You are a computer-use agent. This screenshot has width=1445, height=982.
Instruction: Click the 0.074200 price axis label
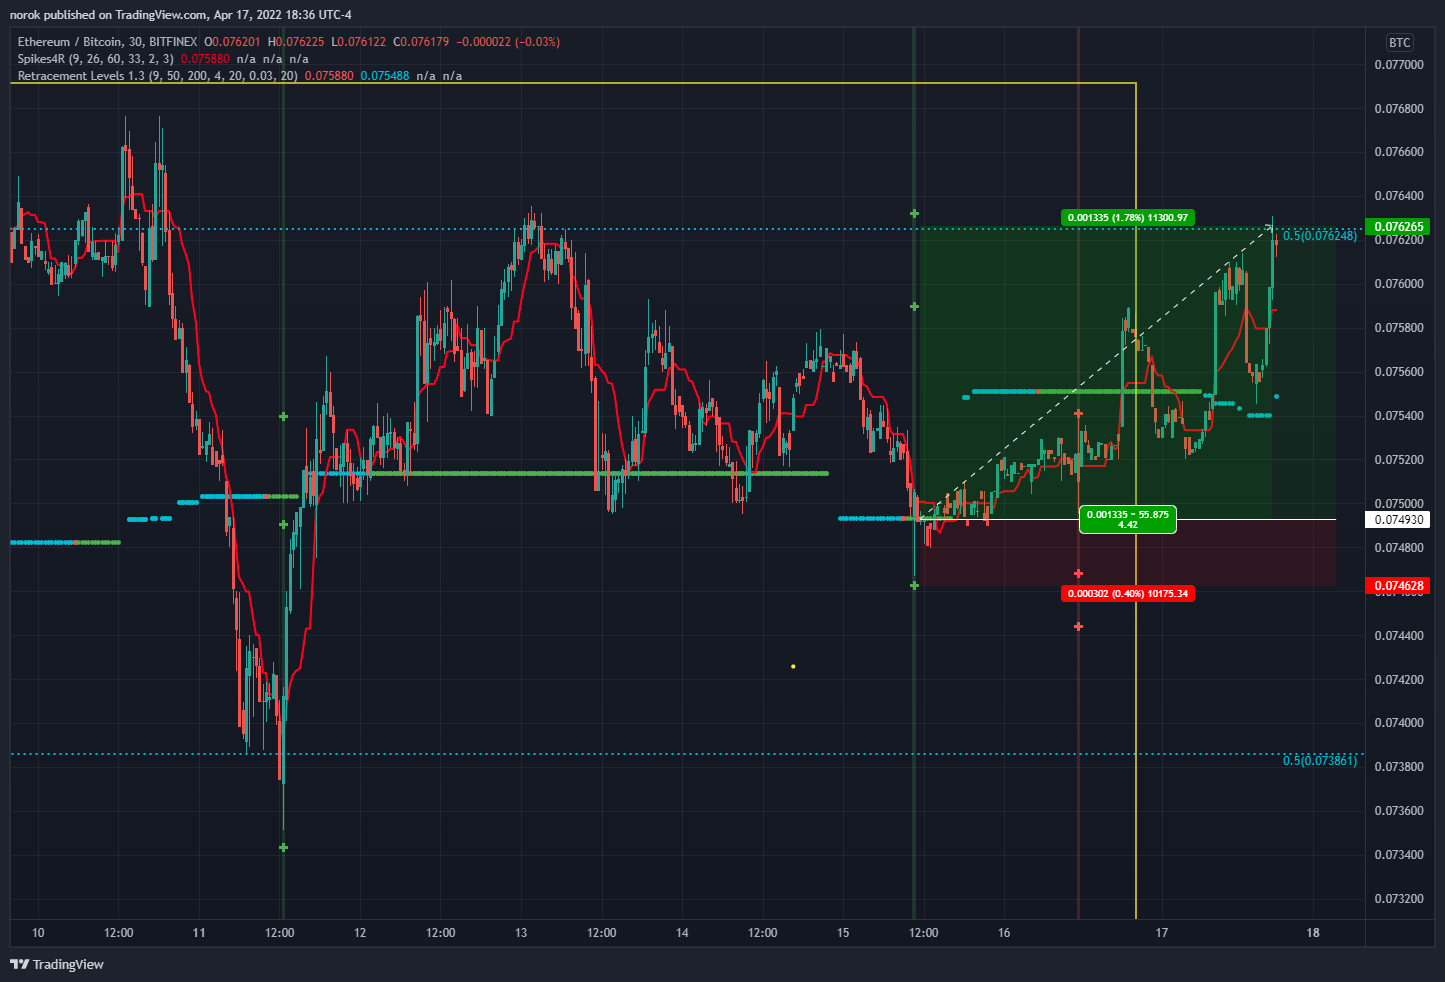click(1398, 680)
